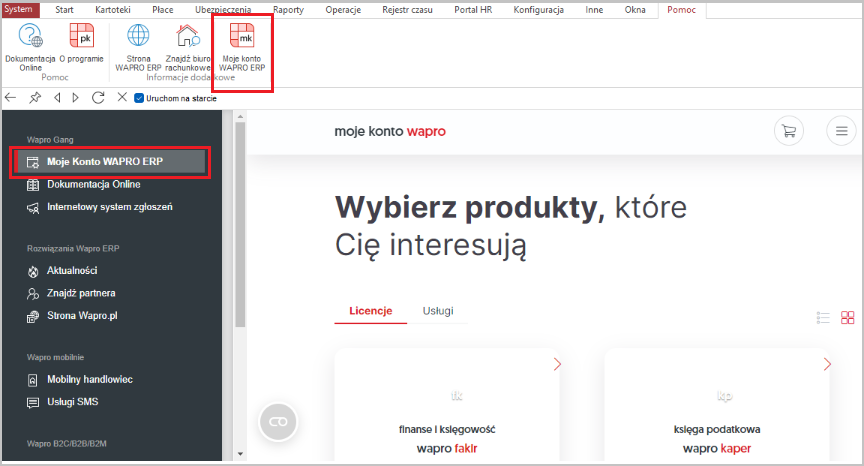Open wapro kaper card arrow
The image size is (864, 466).
coord(827,364)
